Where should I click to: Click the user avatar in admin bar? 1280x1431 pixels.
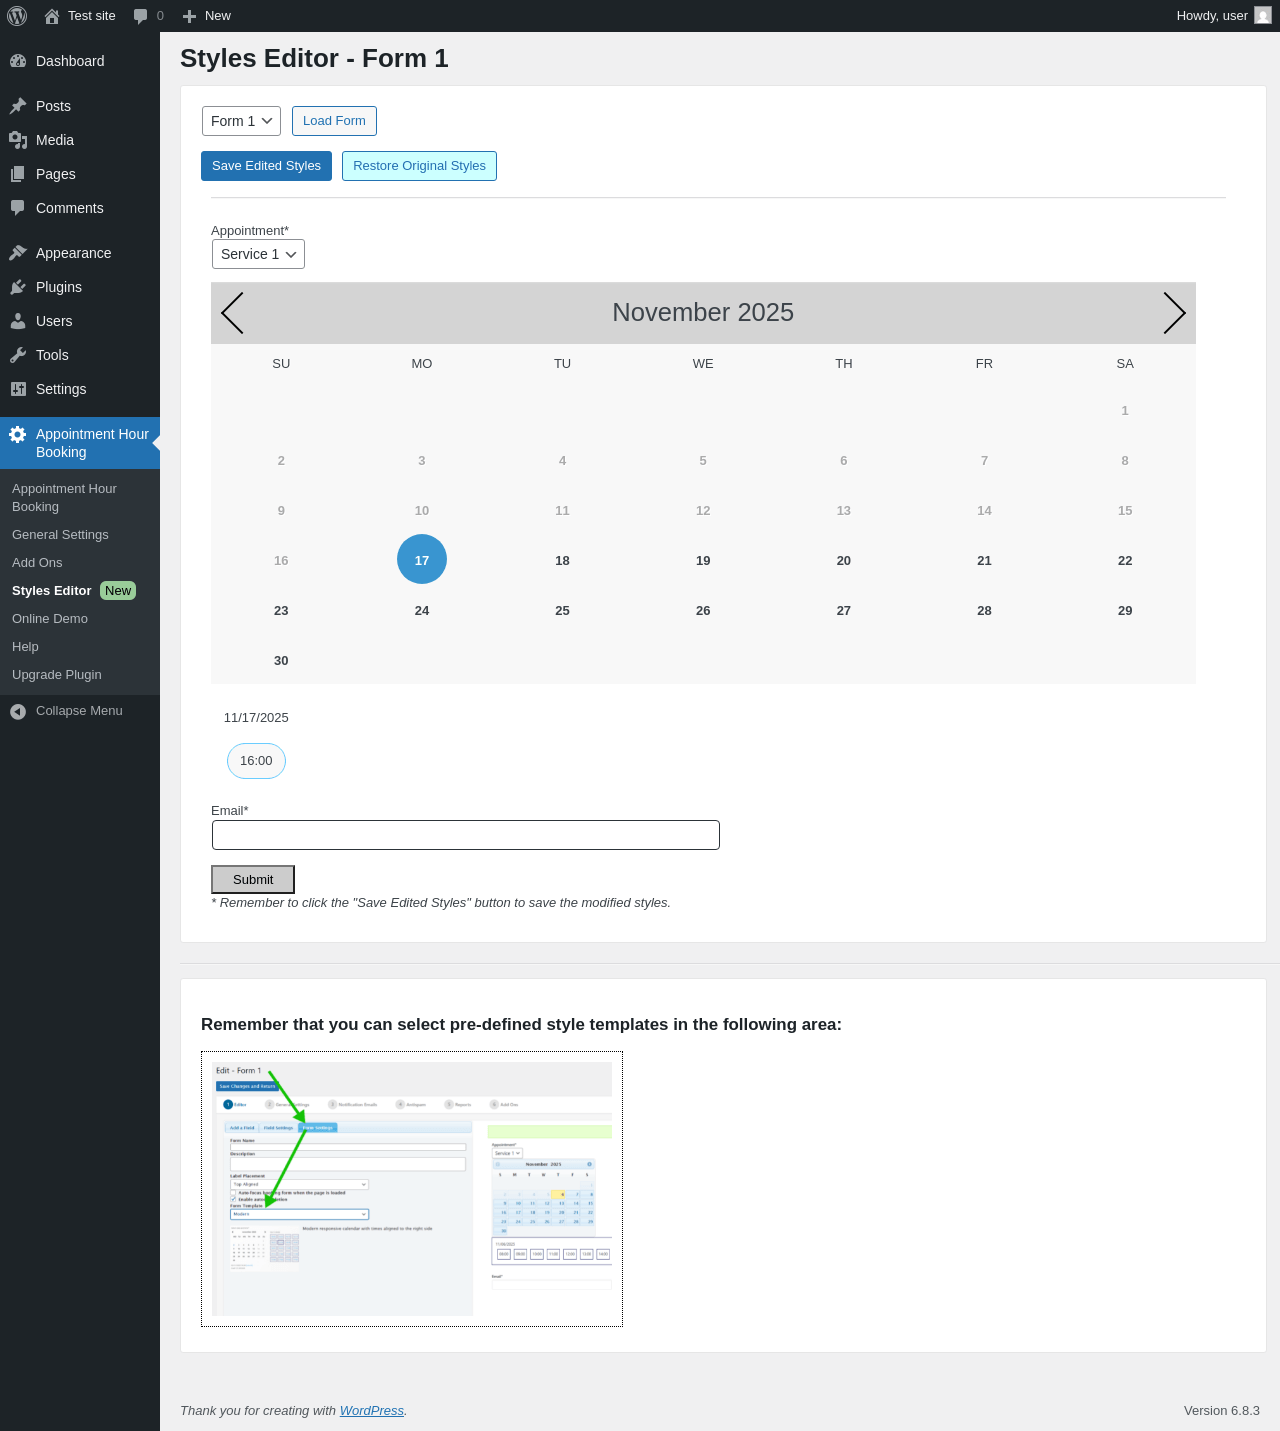1263,16
